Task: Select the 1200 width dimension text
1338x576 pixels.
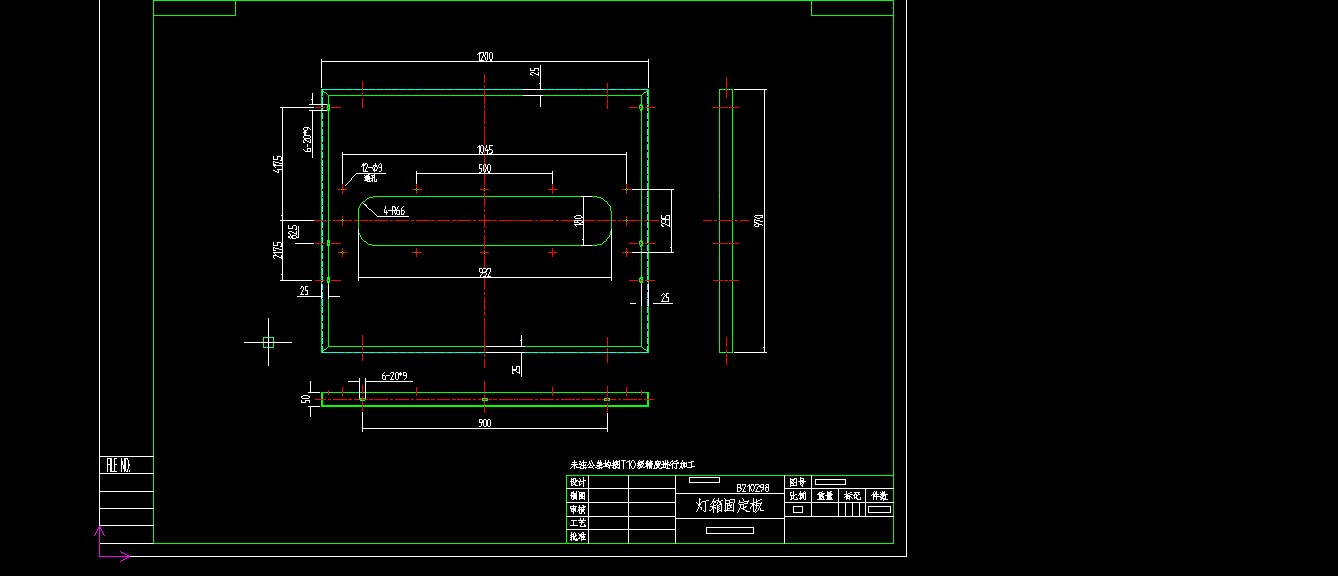Action: (x=485, y=57)
